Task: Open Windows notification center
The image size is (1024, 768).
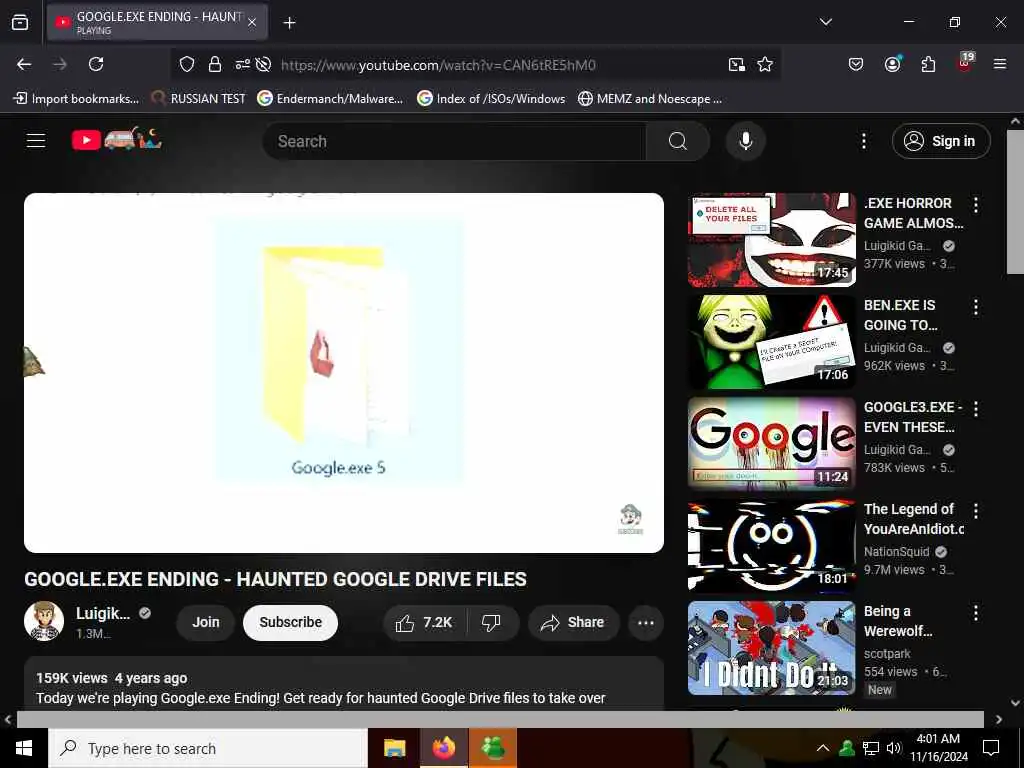Action: click(x=991, y=748)
